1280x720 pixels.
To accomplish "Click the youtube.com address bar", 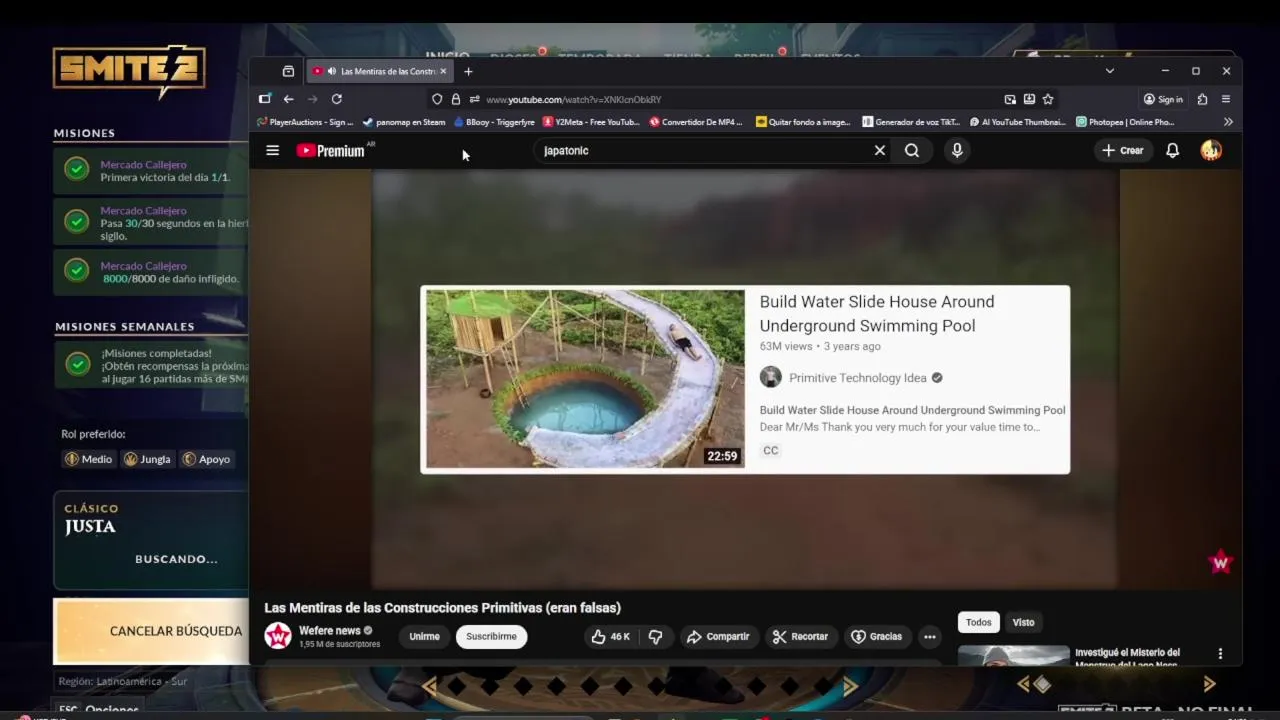I will coord(740,99).
